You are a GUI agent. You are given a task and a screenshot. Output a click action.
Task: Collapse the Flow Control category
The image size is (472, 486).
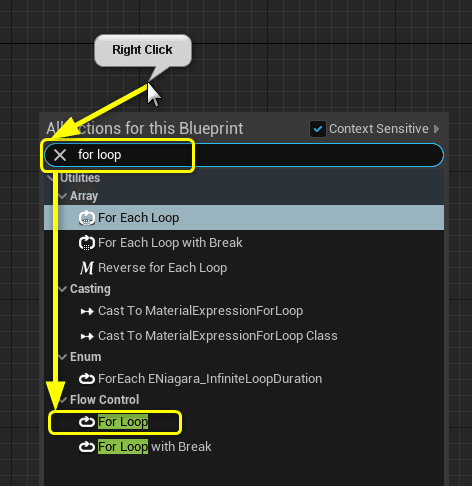coord(62,400)
